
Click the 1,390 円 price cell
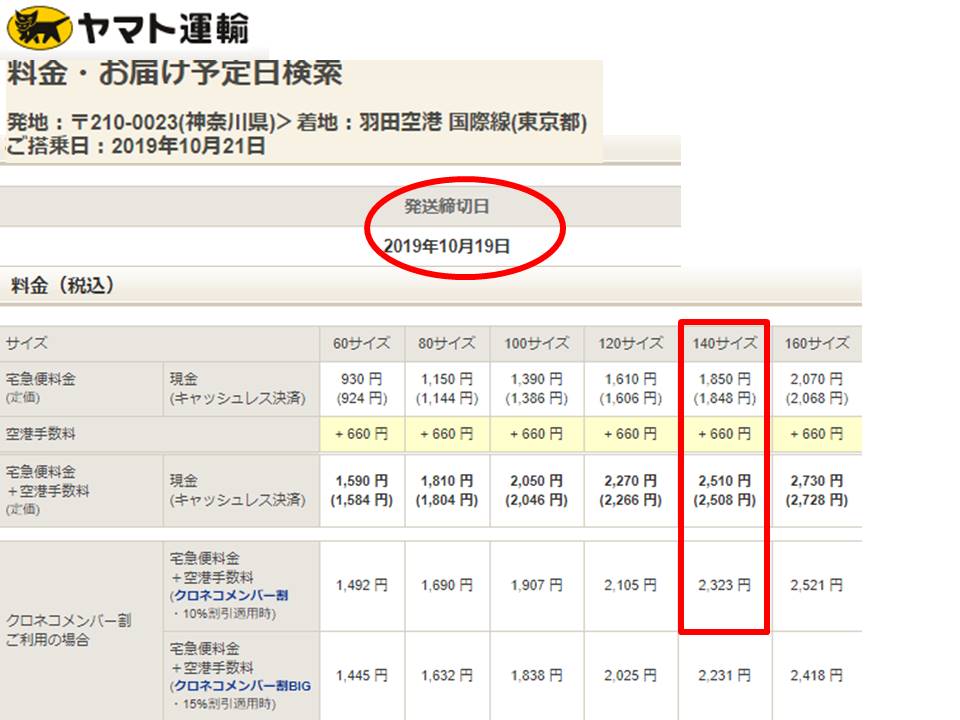coord(537,389)
